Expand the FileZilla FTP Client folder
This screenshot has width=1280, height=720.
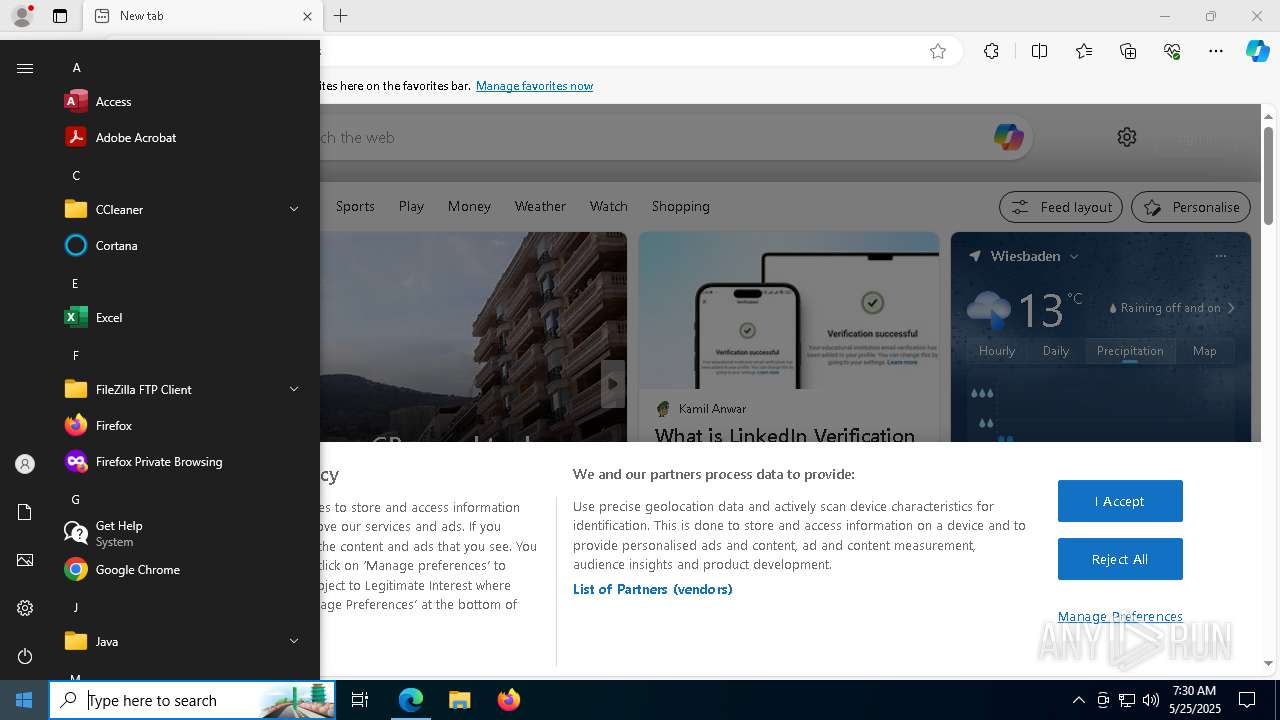pos(185,390)
